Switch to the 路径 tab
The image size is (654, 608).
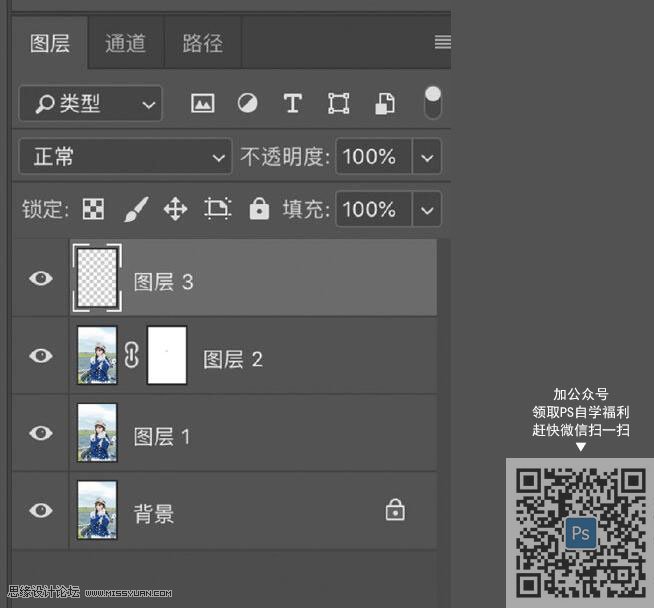202,43
